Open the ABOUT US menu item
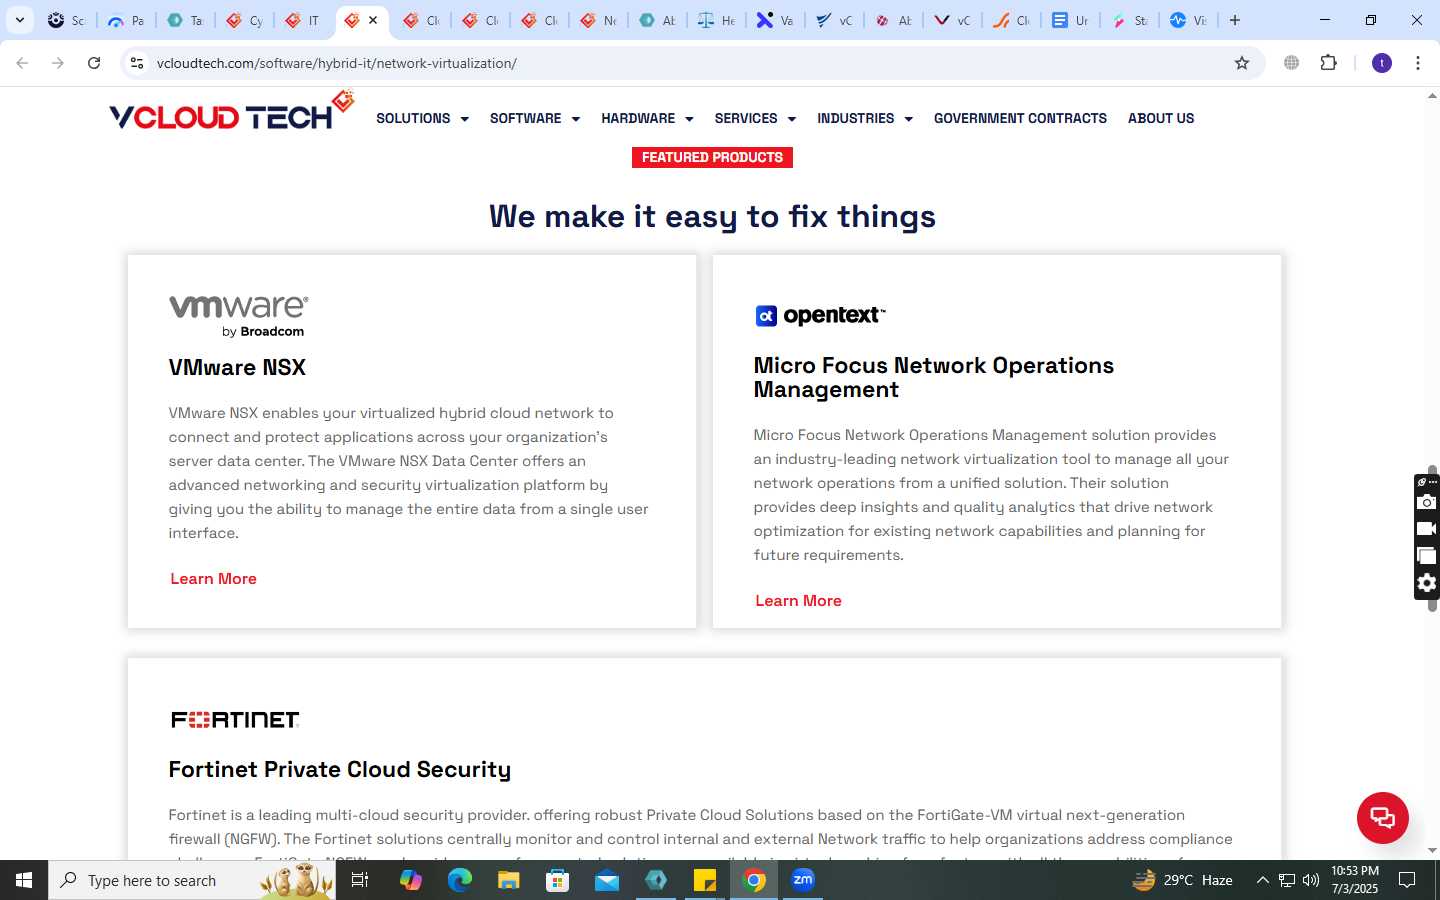1440x900 pixels. (x=1161, y=118)
